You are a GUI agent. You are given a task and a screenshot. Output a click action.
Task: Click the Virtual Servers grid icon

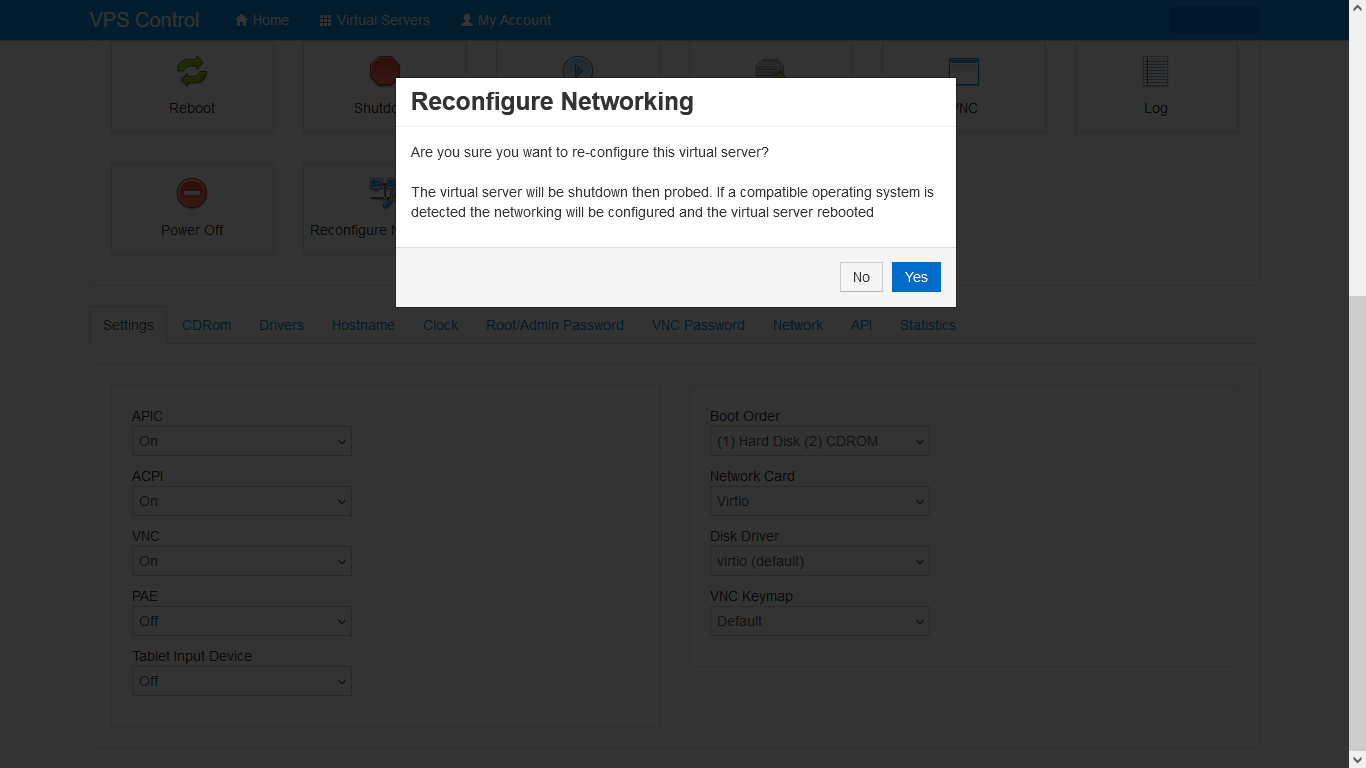[325, 20]
